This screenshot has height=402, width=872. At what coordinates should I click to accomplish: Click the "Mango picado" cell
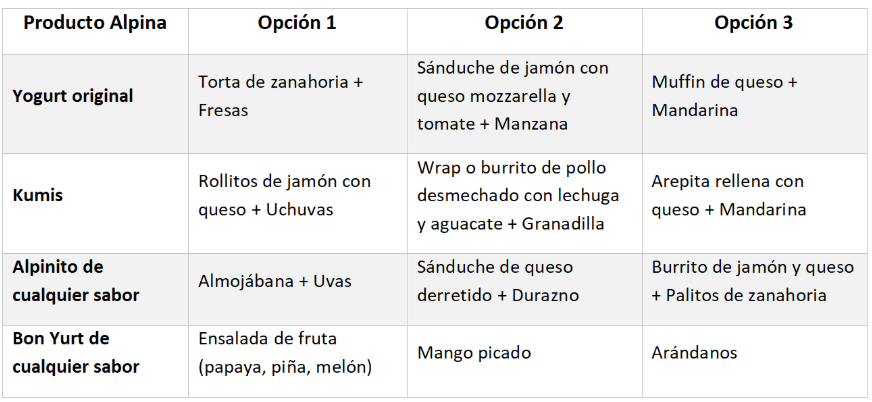474,353
